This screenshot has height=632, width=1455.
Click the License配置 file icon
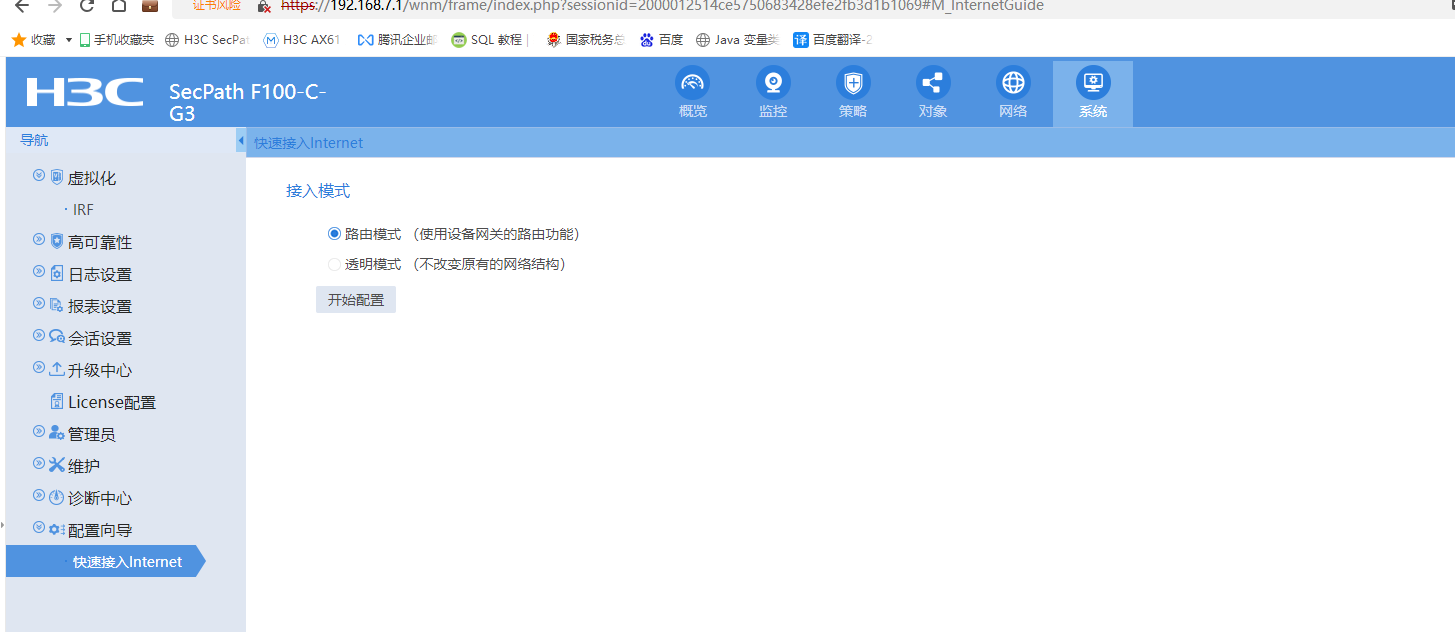pos(57,401)
